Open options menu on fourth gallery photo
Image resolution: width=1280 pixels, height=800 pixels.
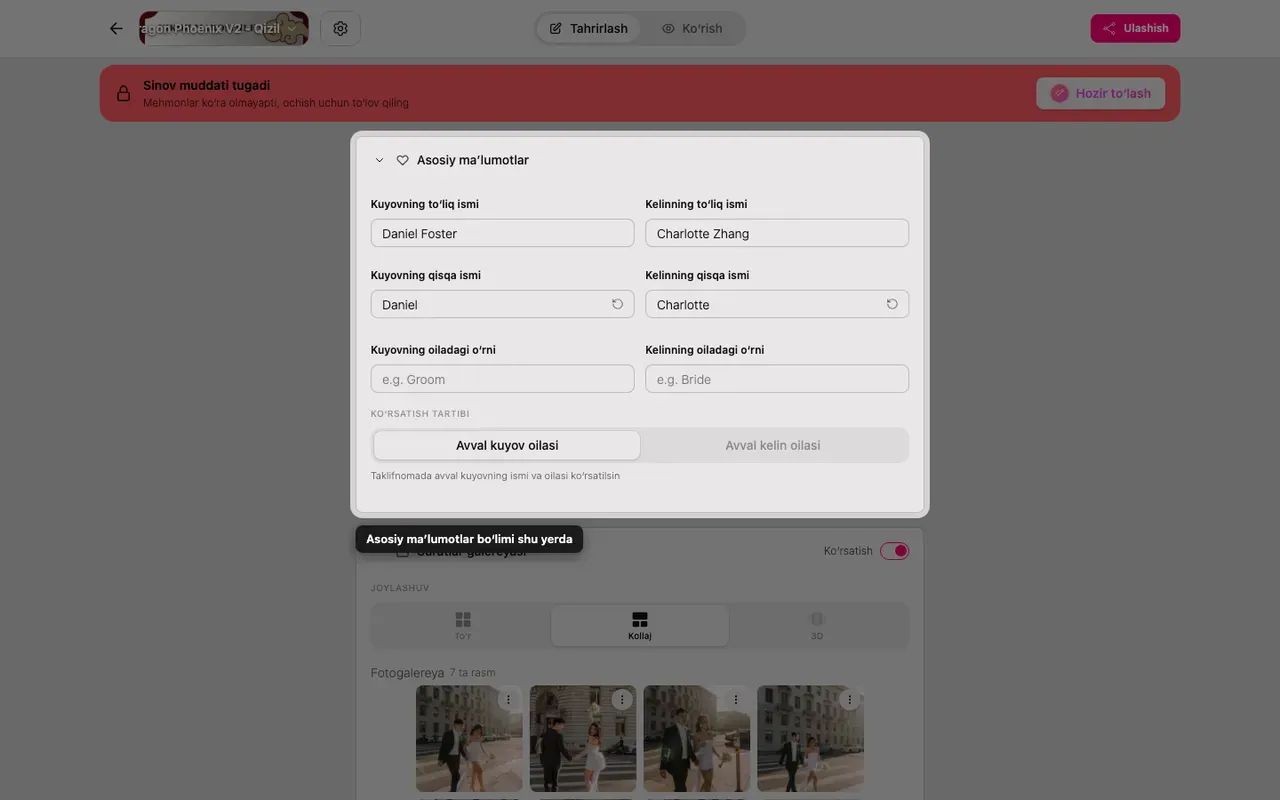pos(850,700)
